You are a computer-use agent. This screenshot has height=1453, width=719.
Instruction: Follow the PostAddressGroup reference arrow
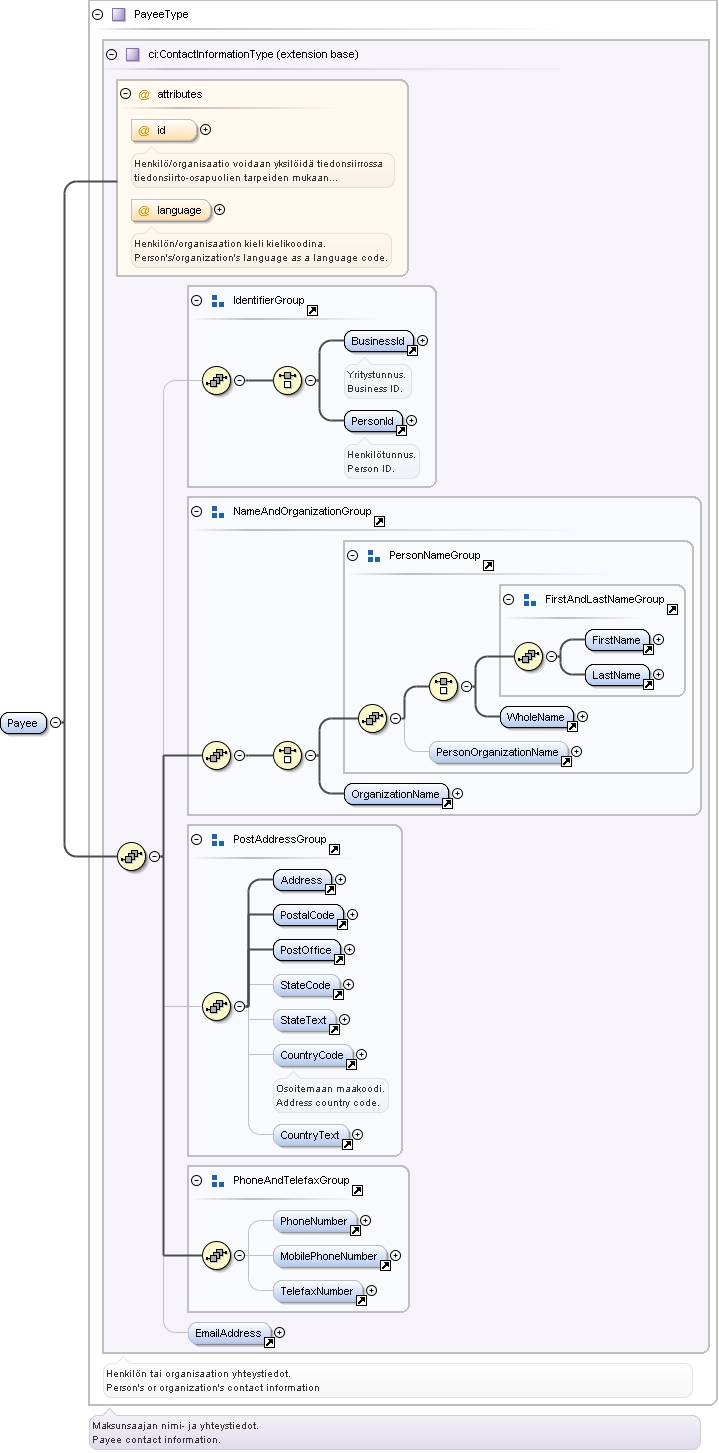(334, 850)
